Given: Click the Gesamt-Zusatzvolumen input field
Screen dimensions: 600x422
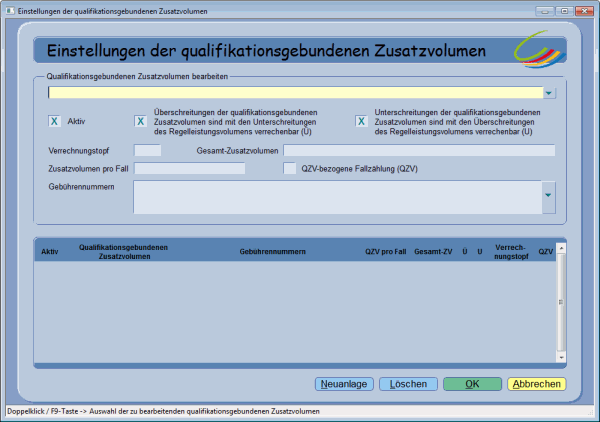Looking at the screenshot, I should (419, 150).
